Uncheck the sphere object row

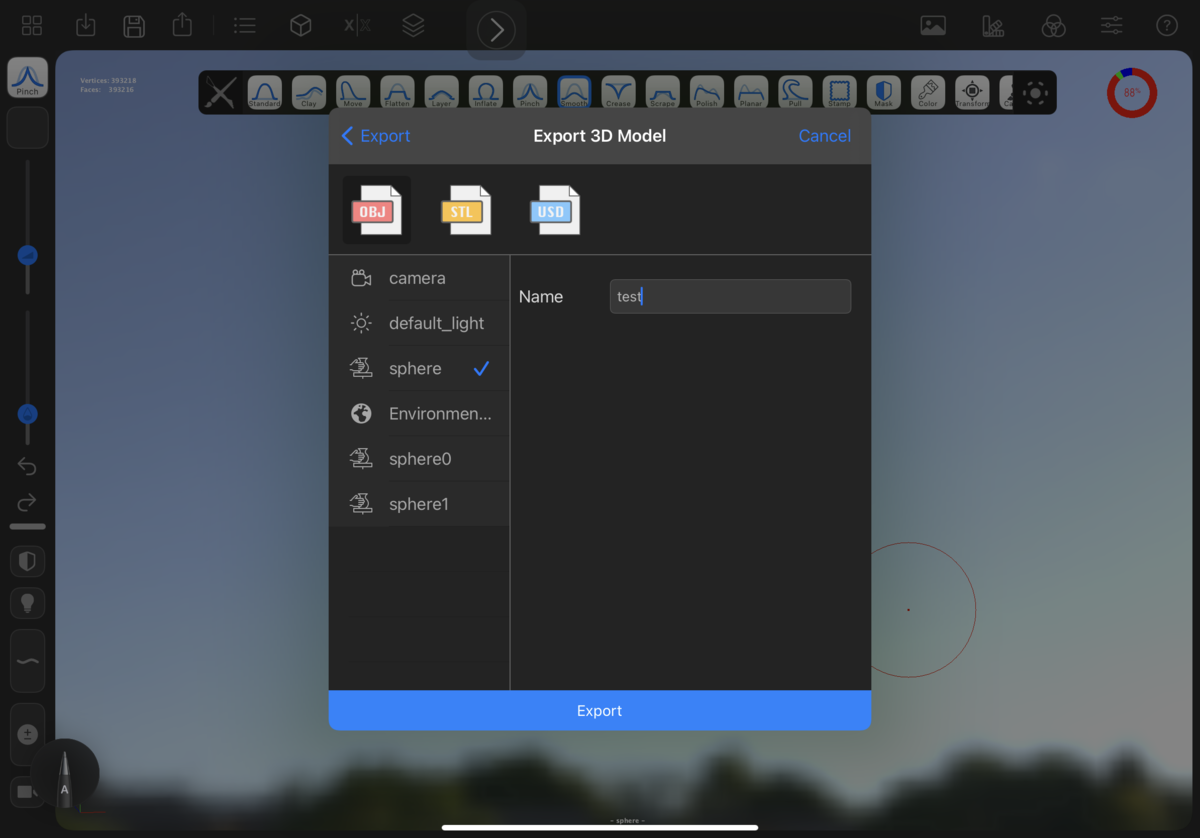[419, 368]
